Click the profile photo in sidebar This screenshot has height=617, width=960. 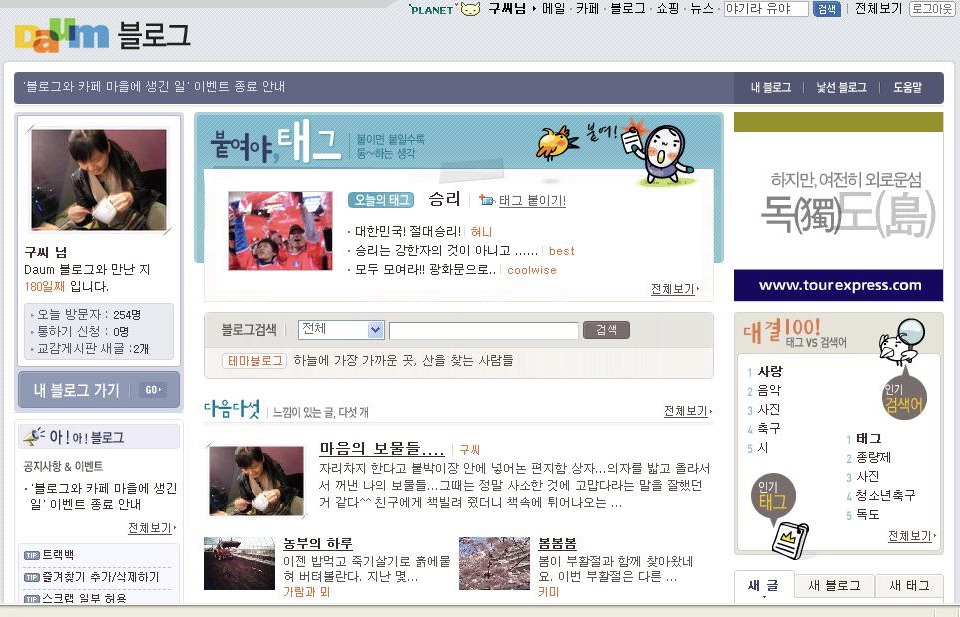[x=99, y=179]
